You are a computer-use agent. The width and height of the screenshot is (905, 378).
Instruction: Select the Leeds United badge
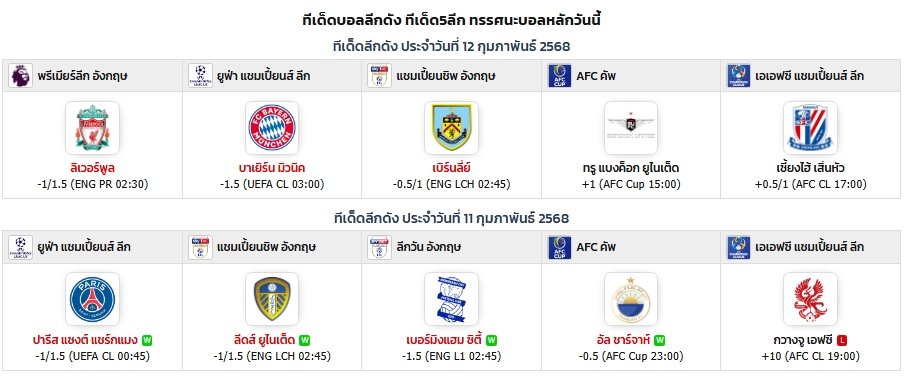click(272, 299)
